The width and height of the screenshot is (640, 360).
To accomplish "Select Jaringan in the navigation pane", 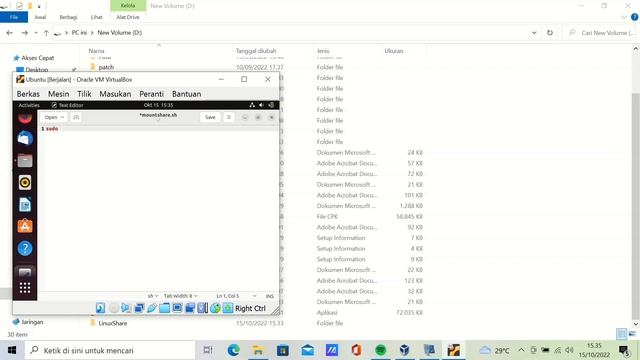I will [x=32, y=322].
